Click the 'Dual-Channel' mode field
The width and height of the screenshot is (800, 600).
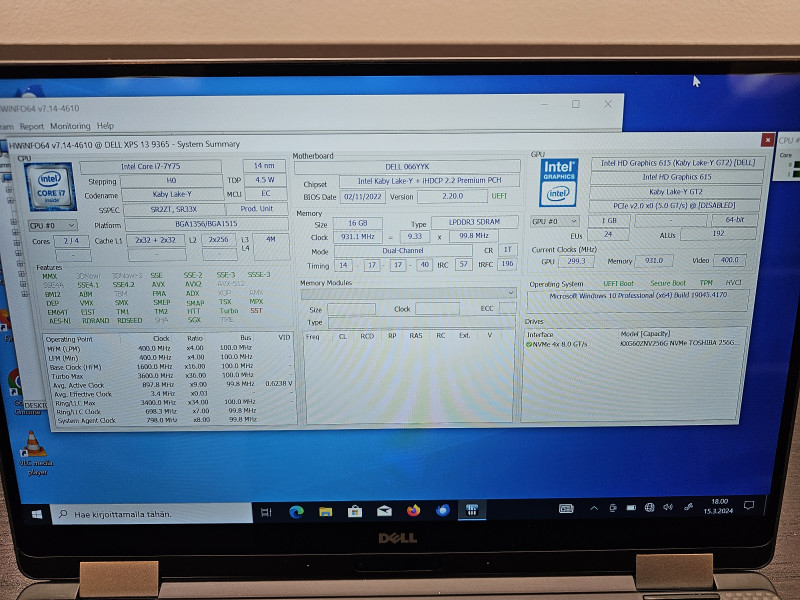coord(403,251)
